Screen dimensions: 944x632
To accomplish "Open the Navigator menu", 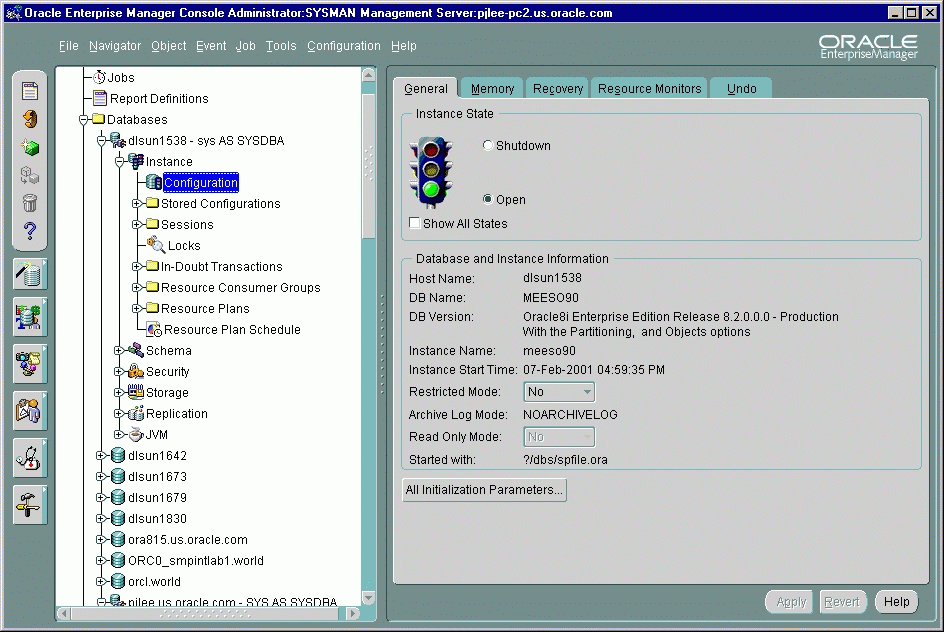I will pyautogui.click(x=114, y=46).
